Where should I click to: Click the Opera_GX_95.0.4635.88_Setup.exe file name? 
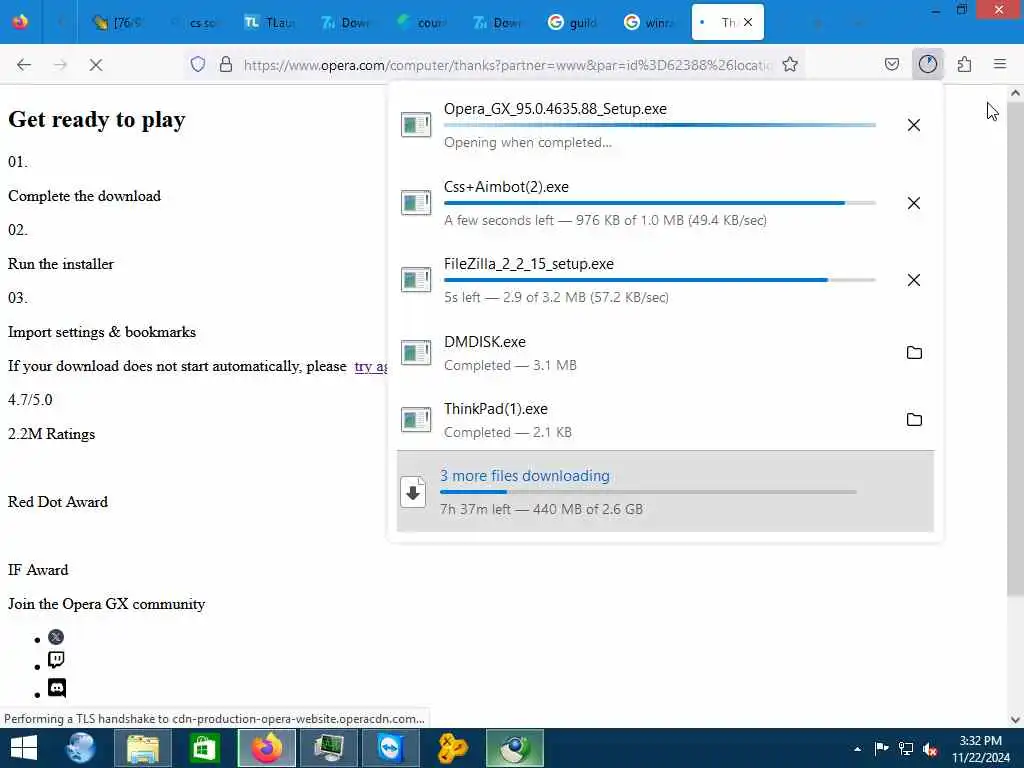click(x=555, y=108)
